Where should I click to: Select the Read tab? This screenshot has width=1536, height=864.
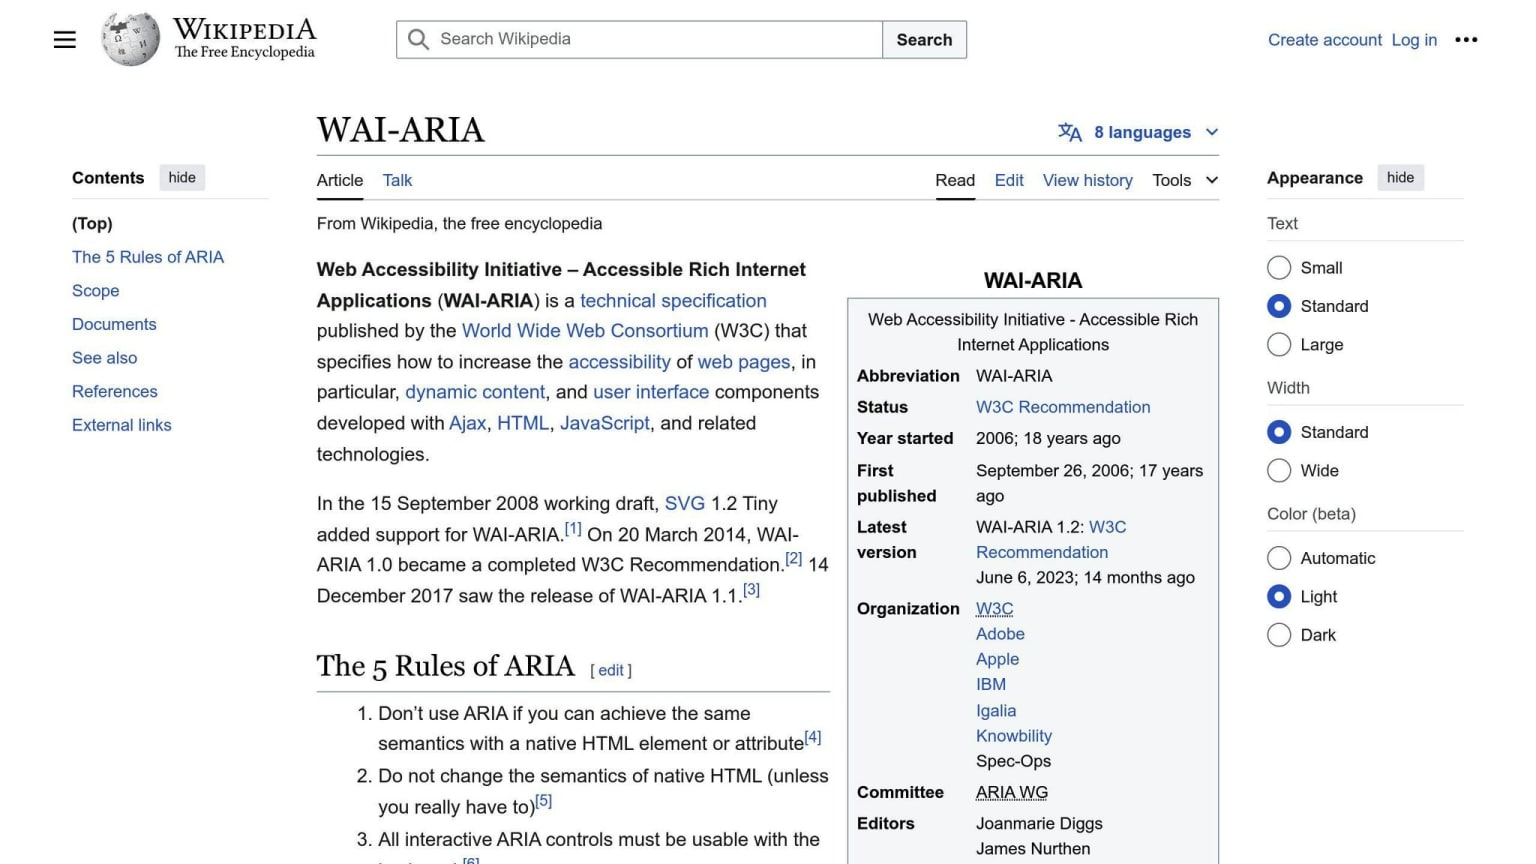[955, 180]
